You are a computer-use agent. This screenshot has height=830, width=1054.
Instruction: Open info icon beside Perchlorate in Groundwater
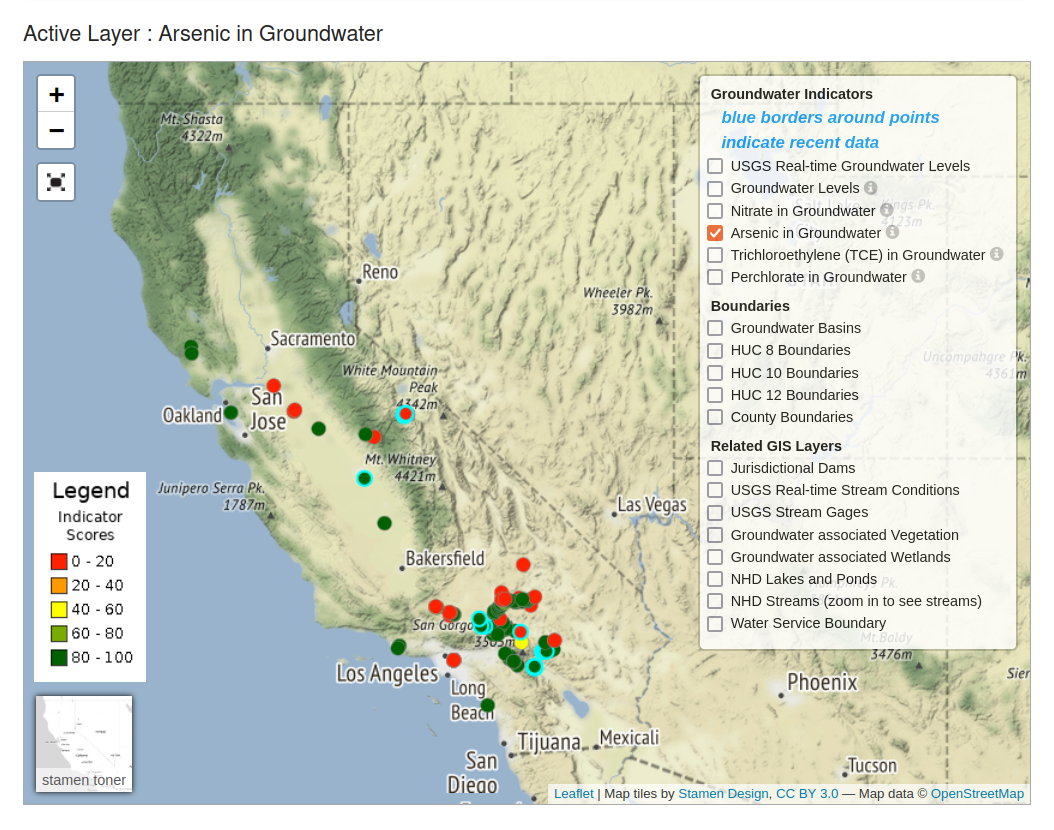tap(917, 276)
